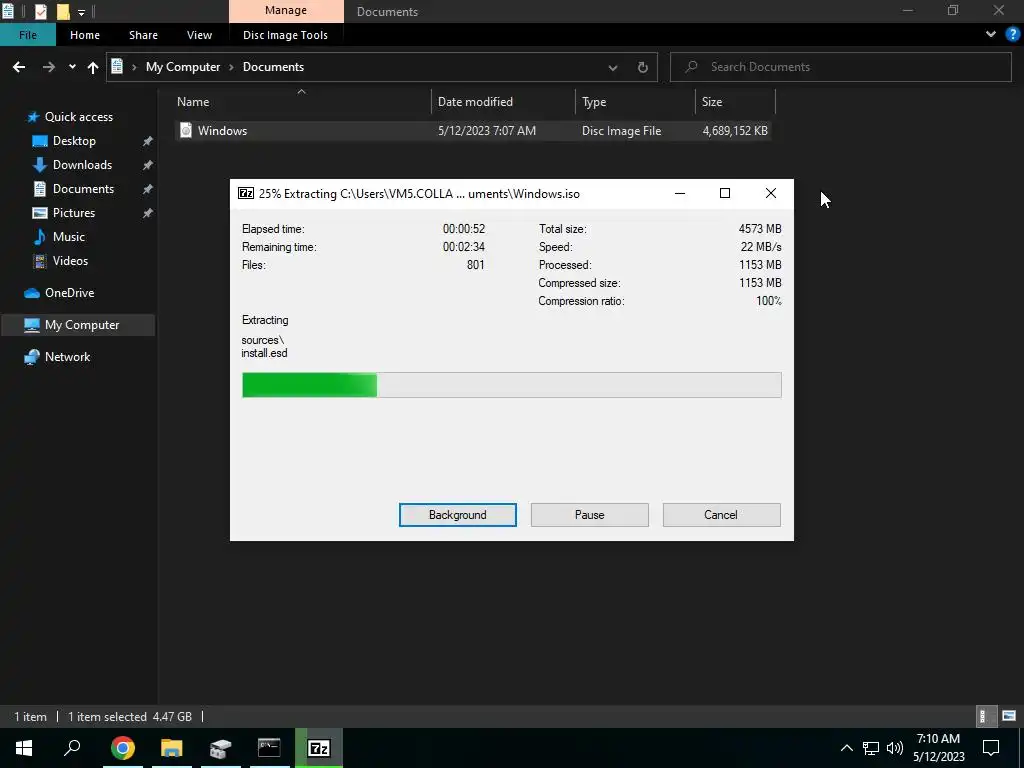Sort by the Name column header
This screenshot has width=1024, height=768.
tap(303, 102)
